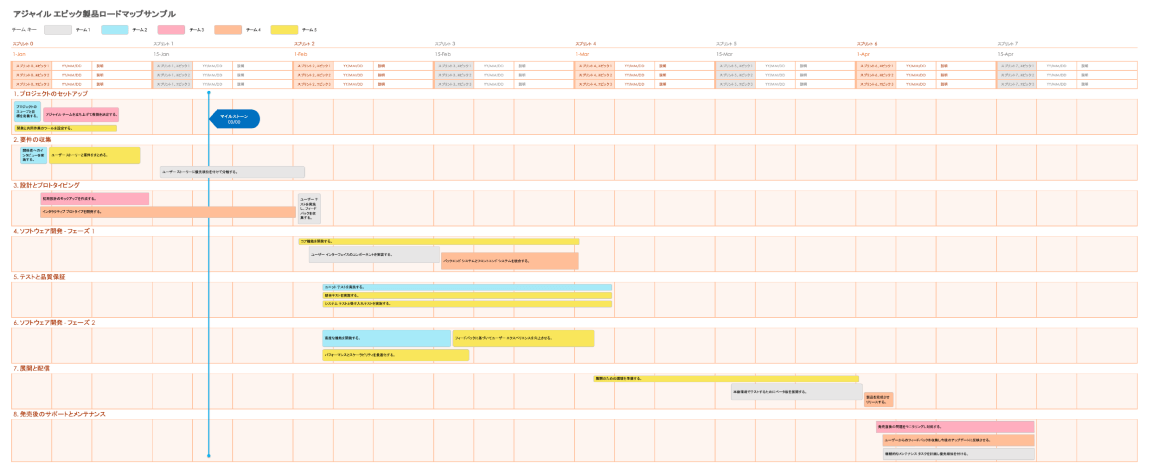Click the blue マイルストーン milestone marker

pyautogui.click(x=235, y=119)
